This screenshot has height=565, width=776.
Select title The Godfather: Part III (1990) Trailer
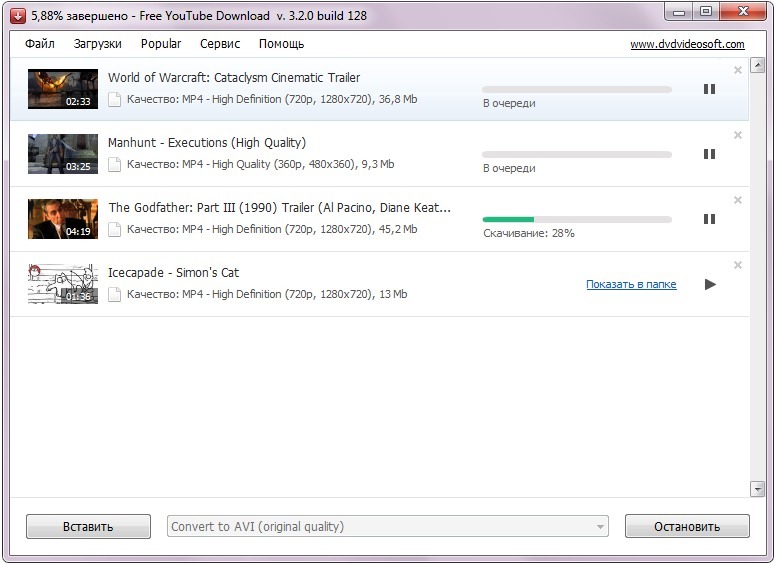pos(280,207)
